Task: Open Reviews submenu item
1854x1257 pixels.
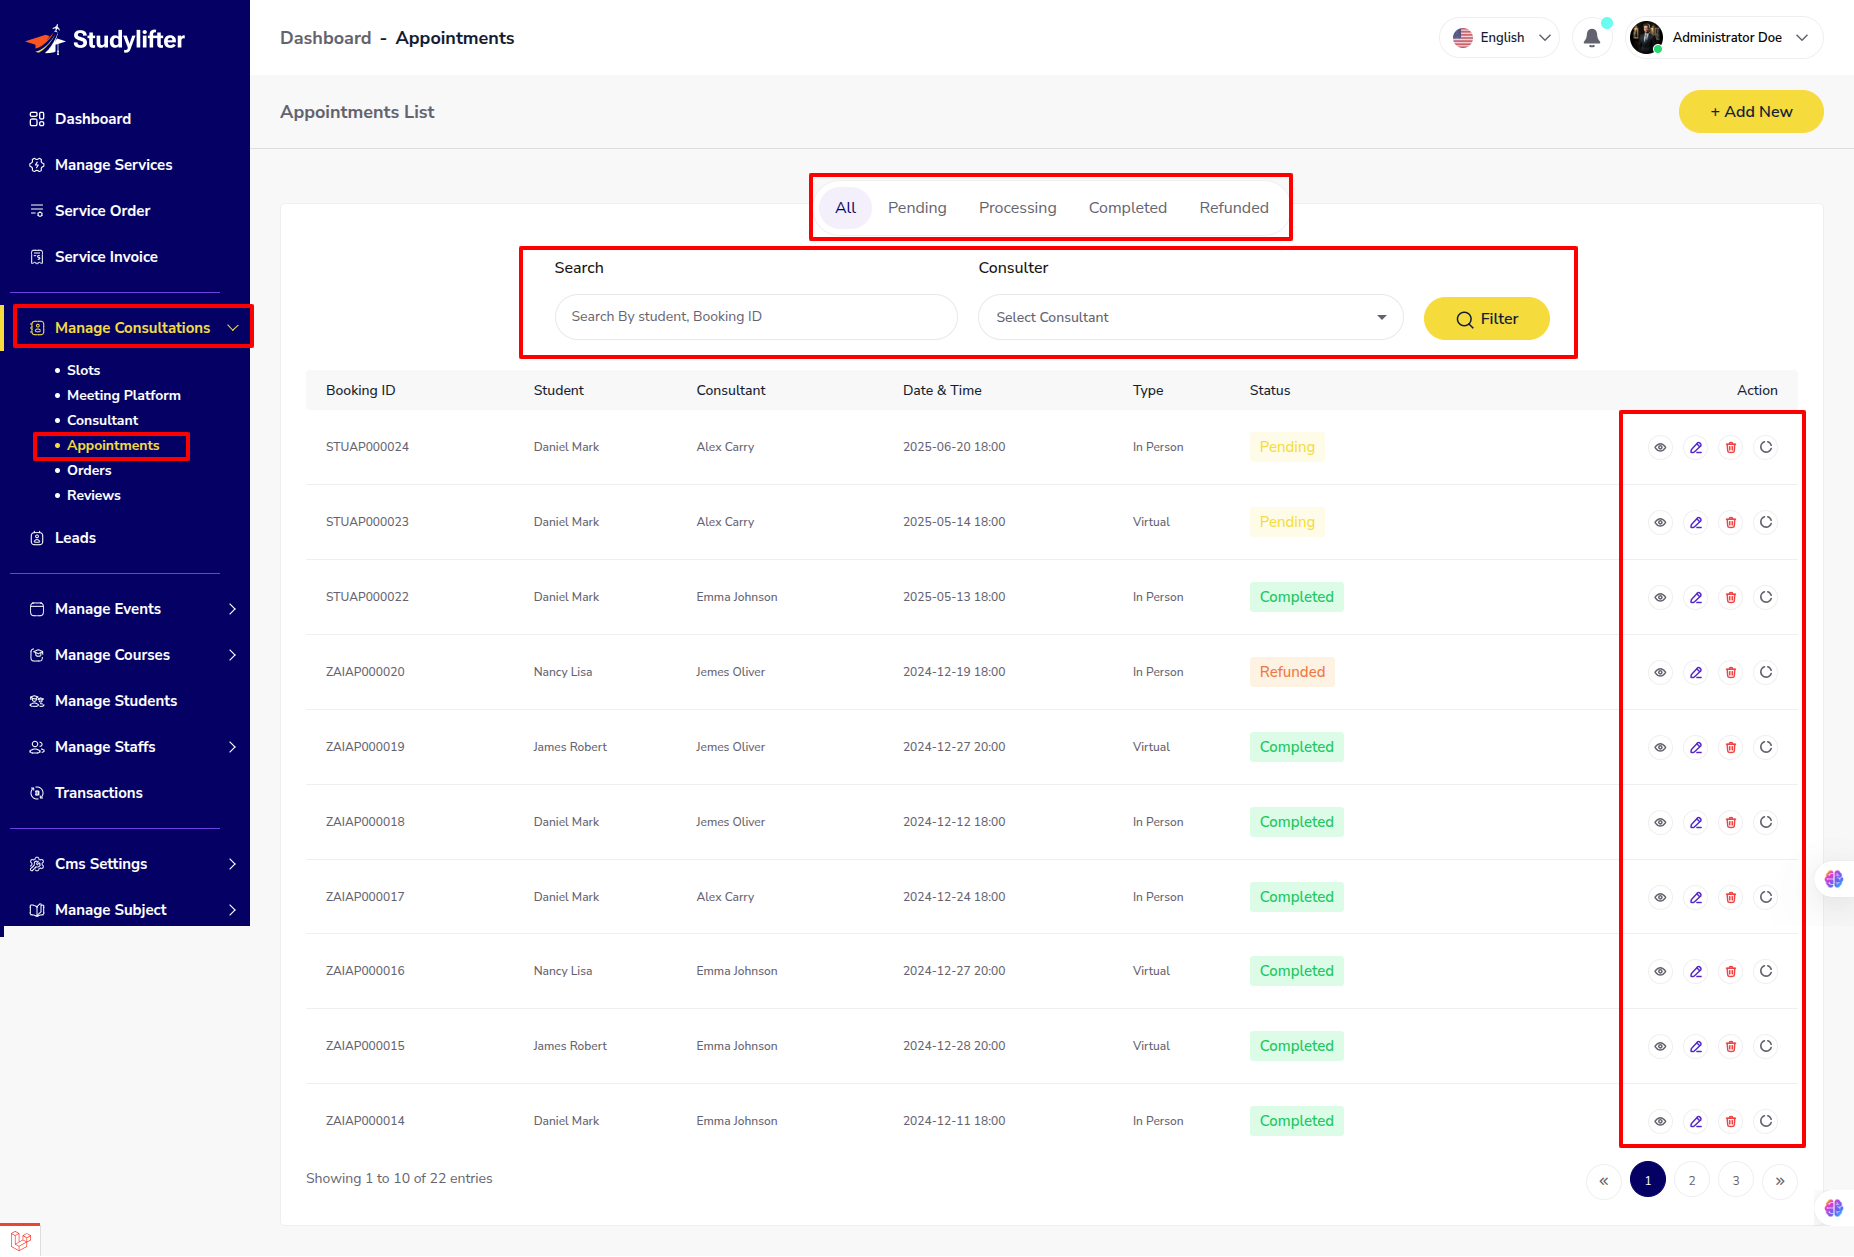Action: [93, 495]
